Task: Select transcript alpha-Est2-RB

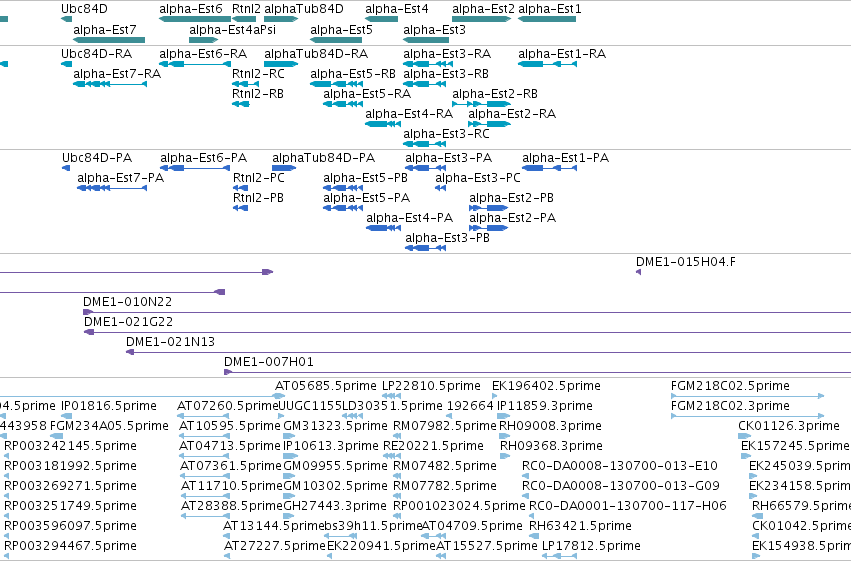Action: coord(481,104)
